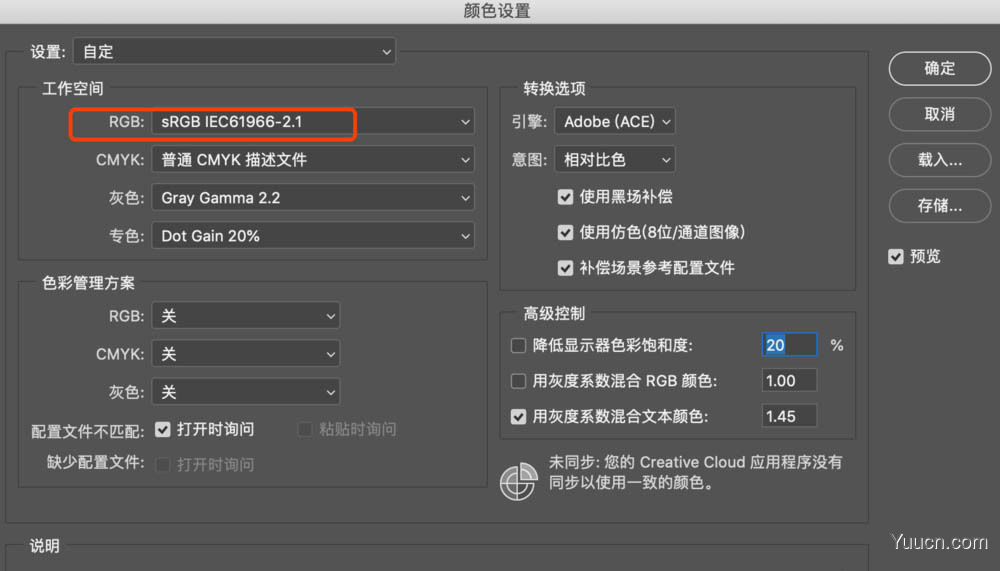This screenshot has height=571, width=1000.
Task: Click the 说明 section heading
Action: point(45,546)
